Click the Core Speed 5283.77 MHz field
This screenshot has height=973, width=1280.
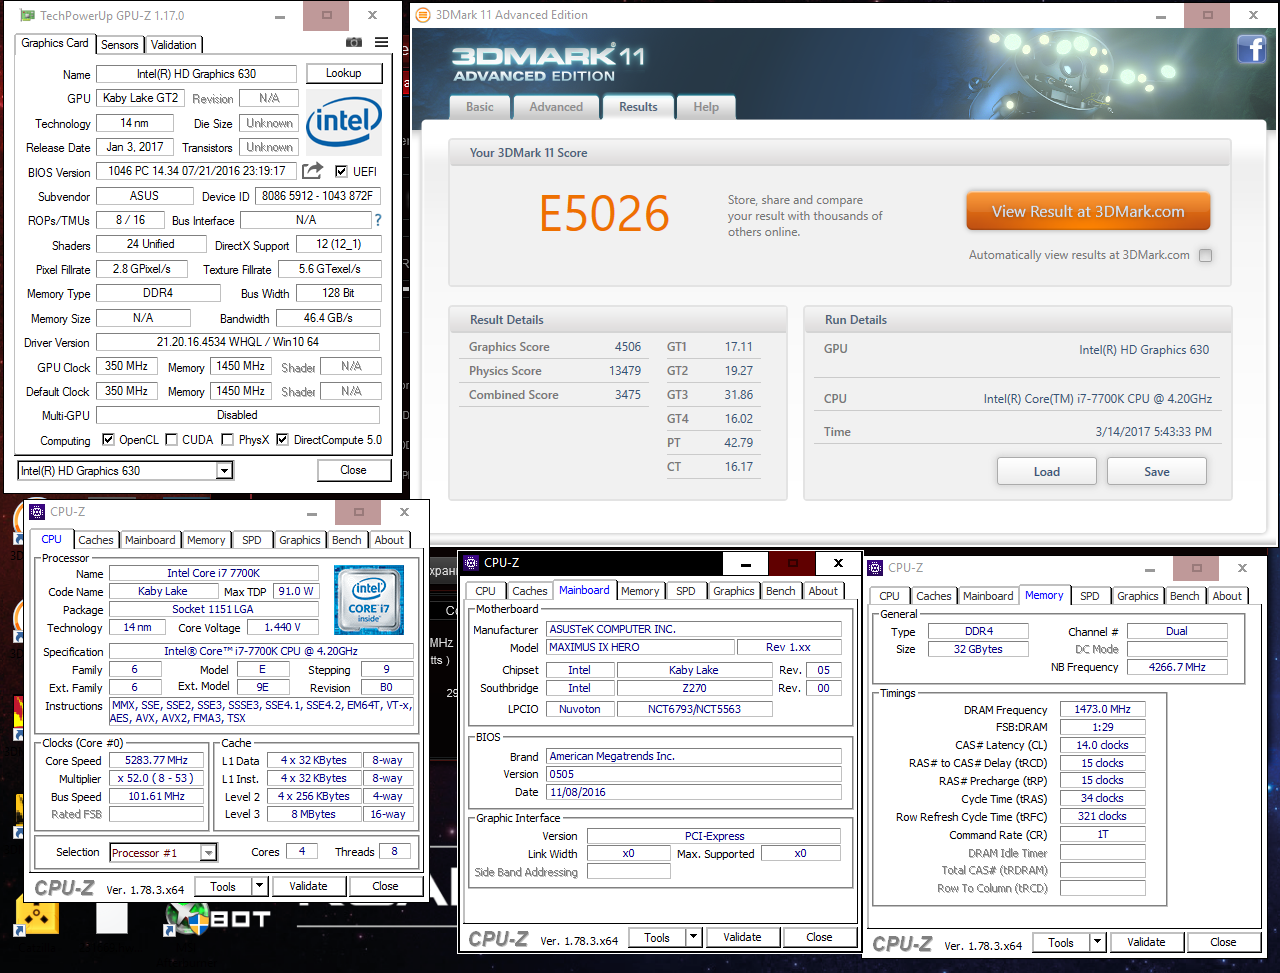pos(156,761)
